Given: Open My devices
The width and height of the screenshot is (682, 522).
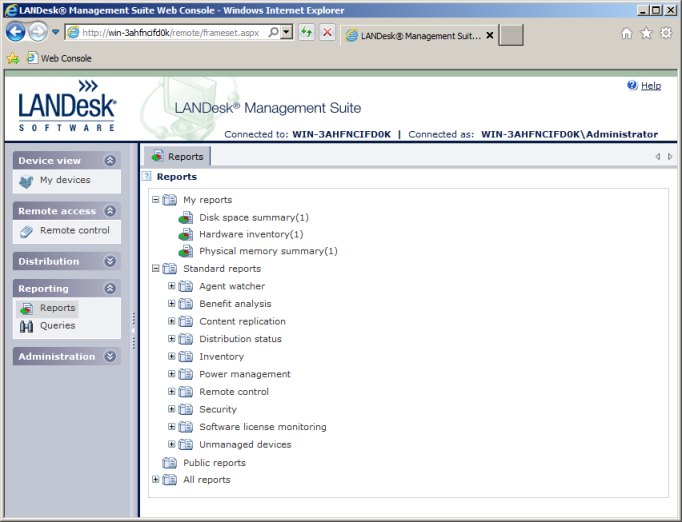Looking at the screenshot, I should (x=65, y=180).
